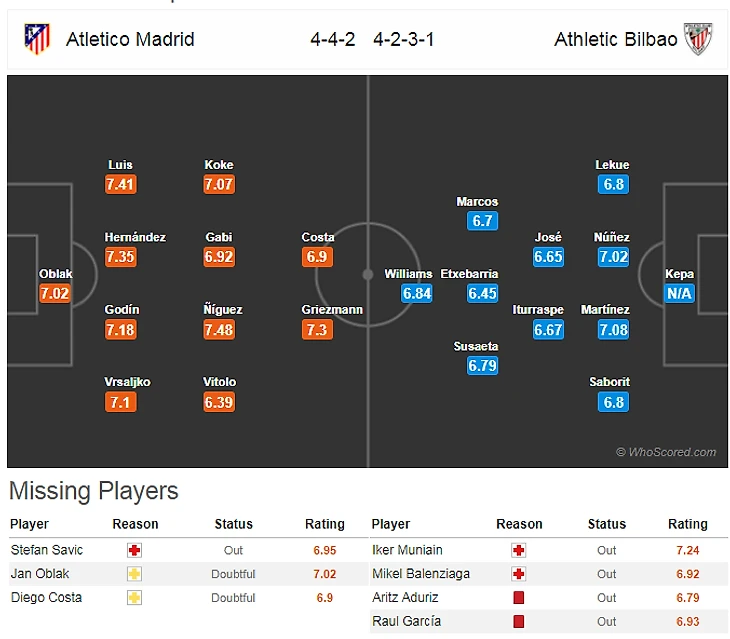Image resolution: width=730 pixels, height=639 pixels.
Task: Click Luis' 7.41 rating badge
Action: click(120, 185)
